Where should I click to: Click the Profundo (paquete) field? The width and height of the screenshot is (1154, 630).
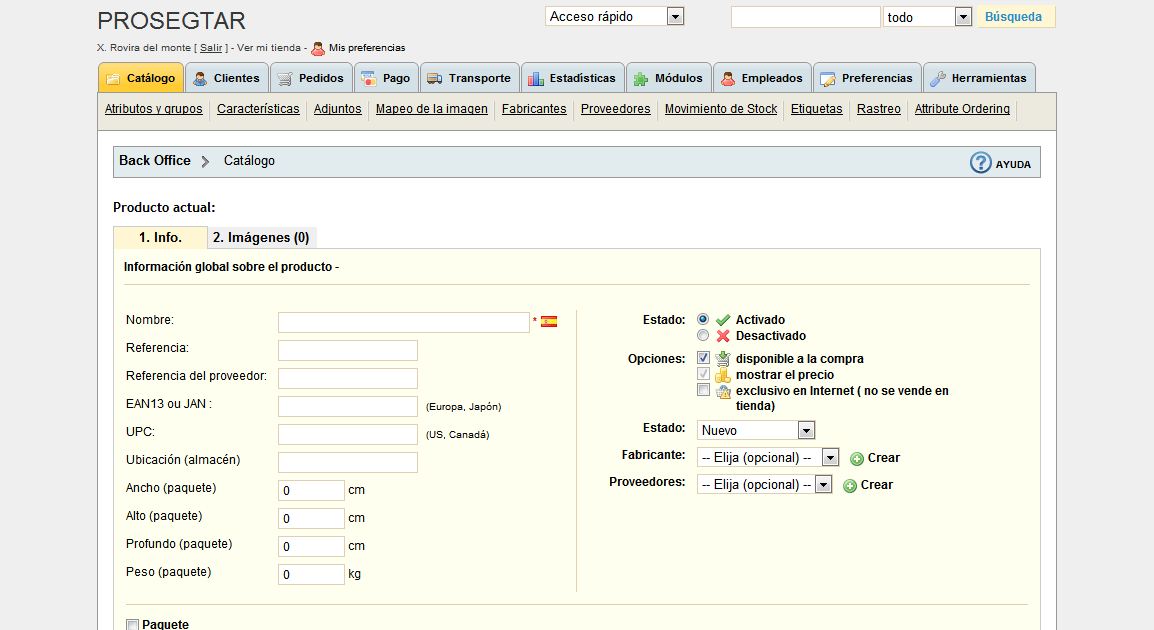[311, 546]
